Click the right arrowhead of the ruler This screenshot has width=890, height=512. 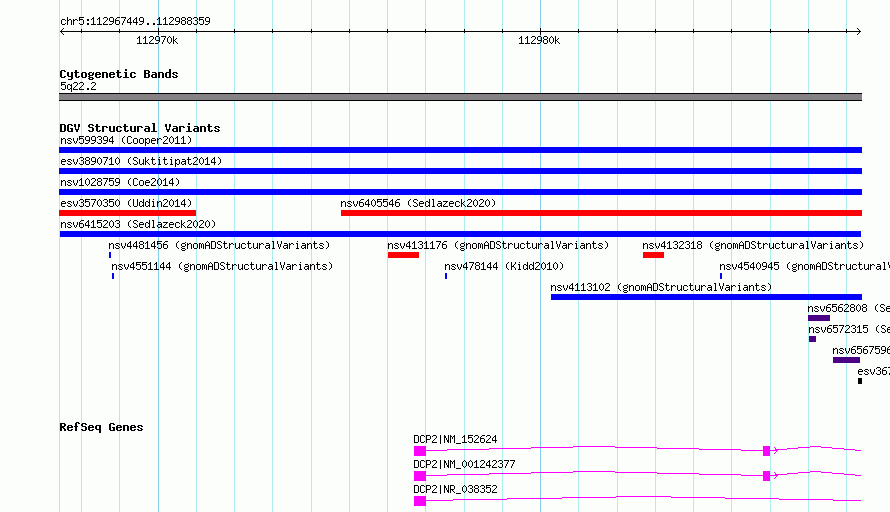click(x=859, y=31)
